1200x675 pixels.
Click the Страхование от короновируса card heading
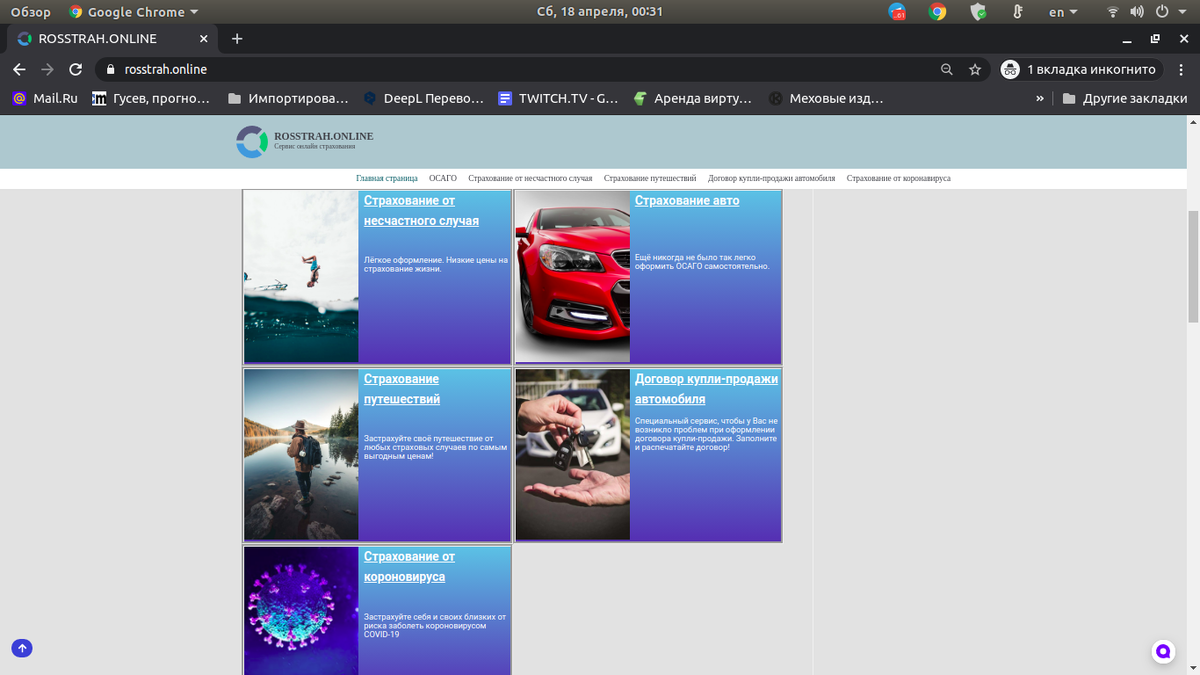click(x=409, y=567)
